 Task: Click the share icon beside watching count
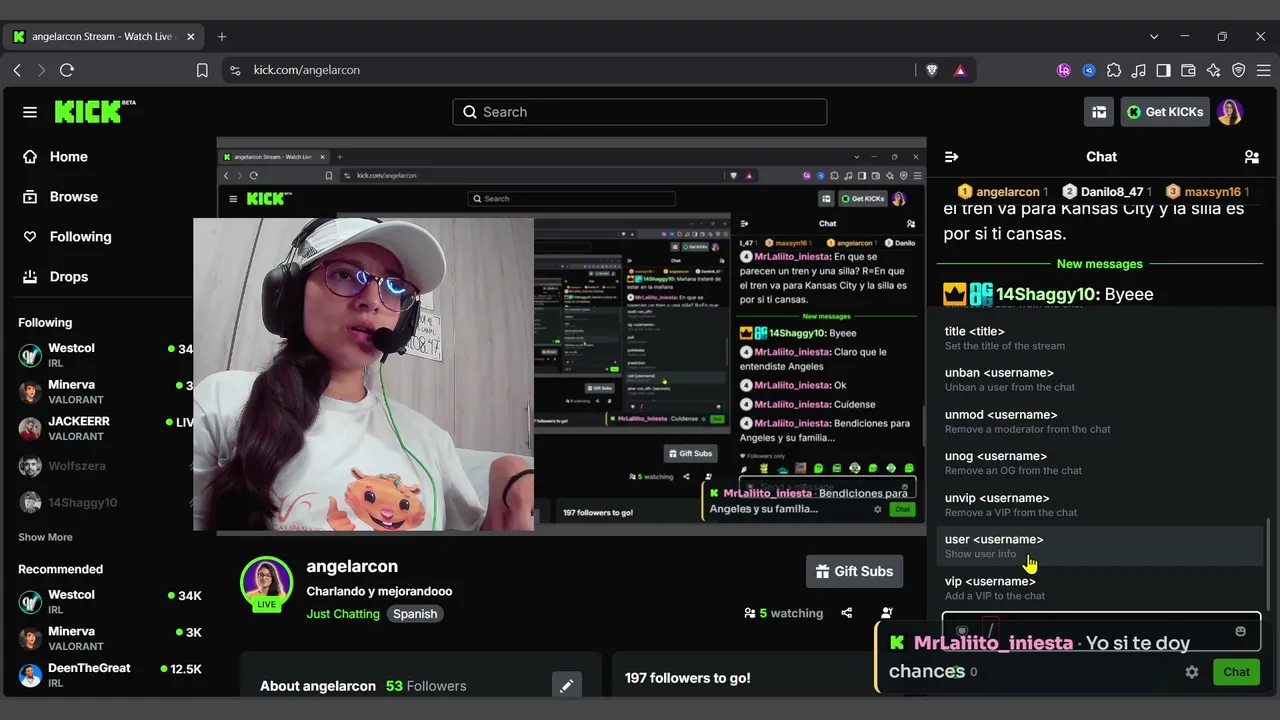tap(847, 613)
